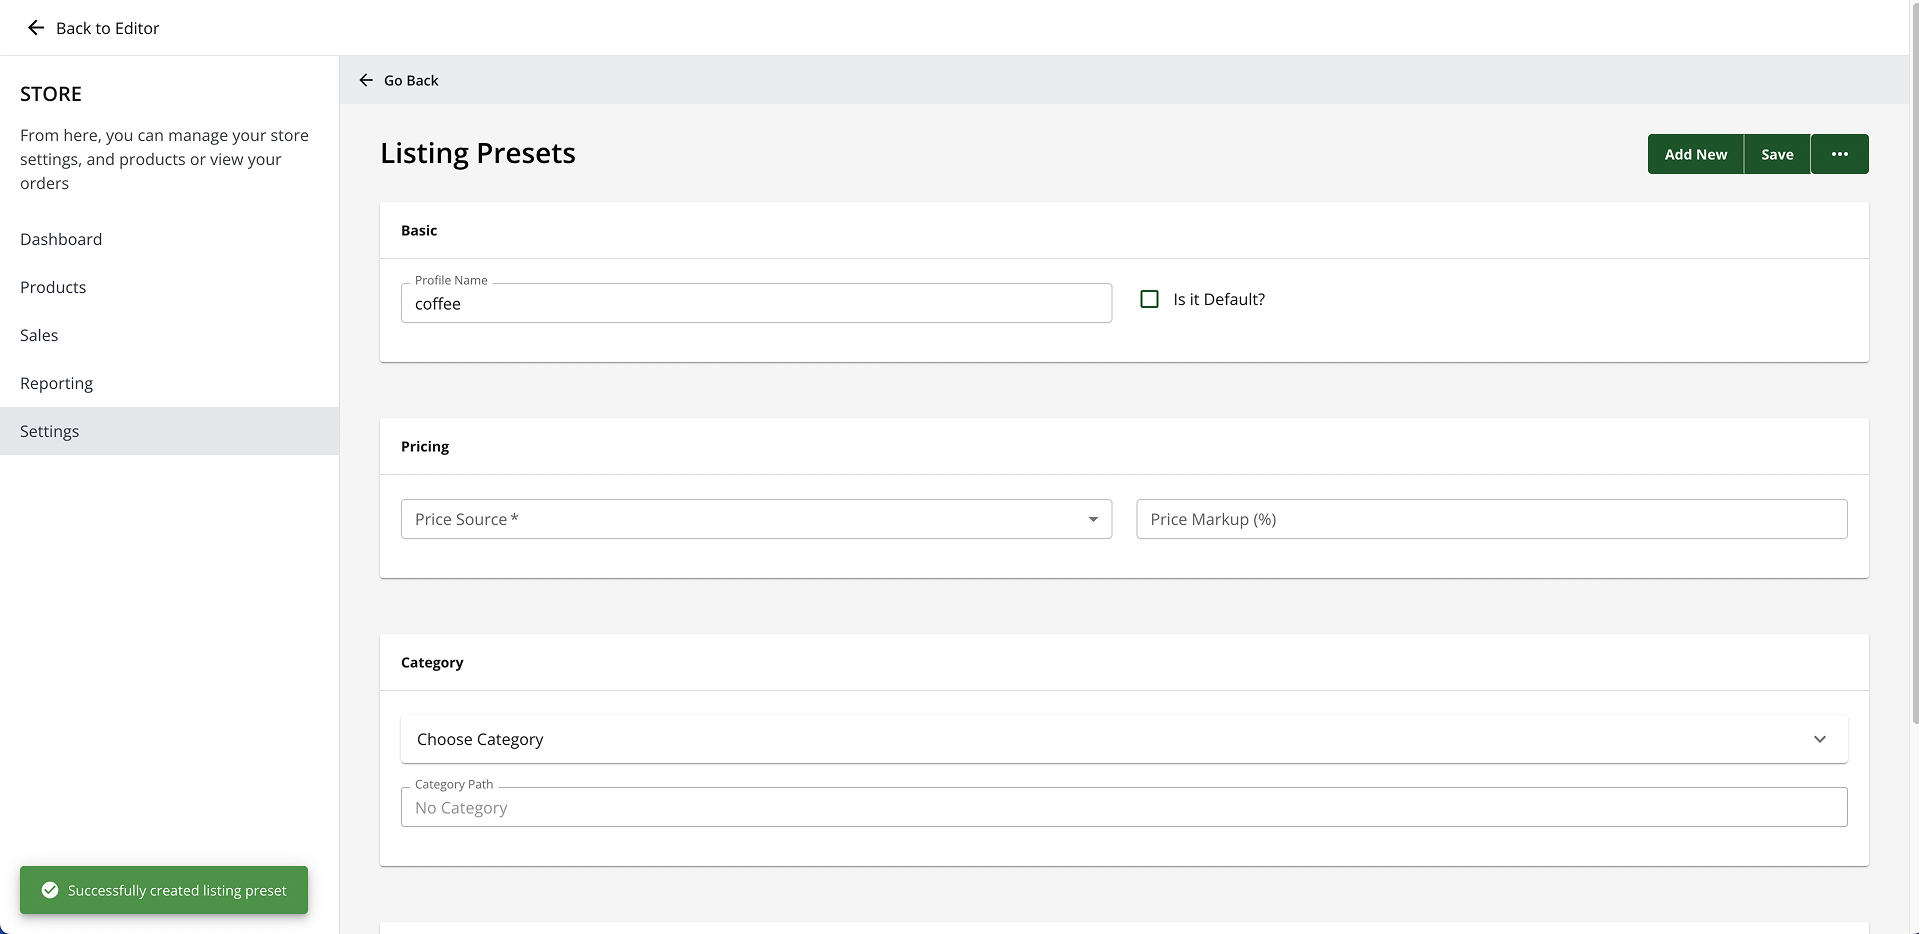Save the listing preset
This screenshot has height=934, width=1920.
pos(1777,154)
